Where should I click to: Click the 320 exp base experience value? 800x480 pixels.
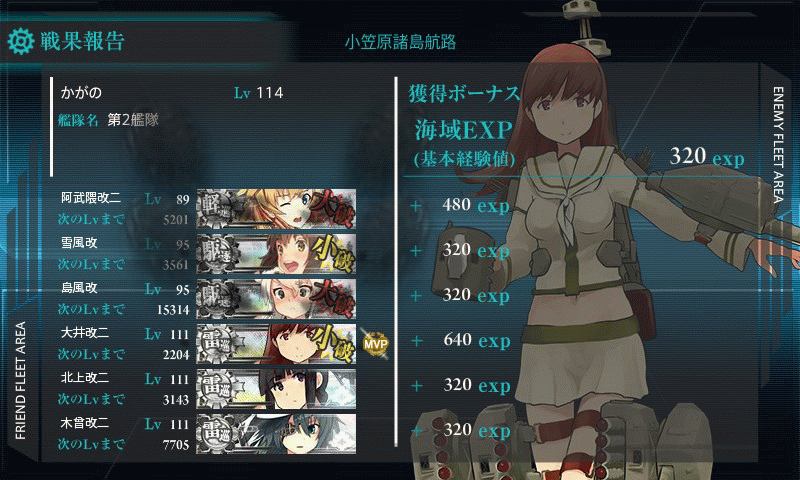tap(707, 156)
